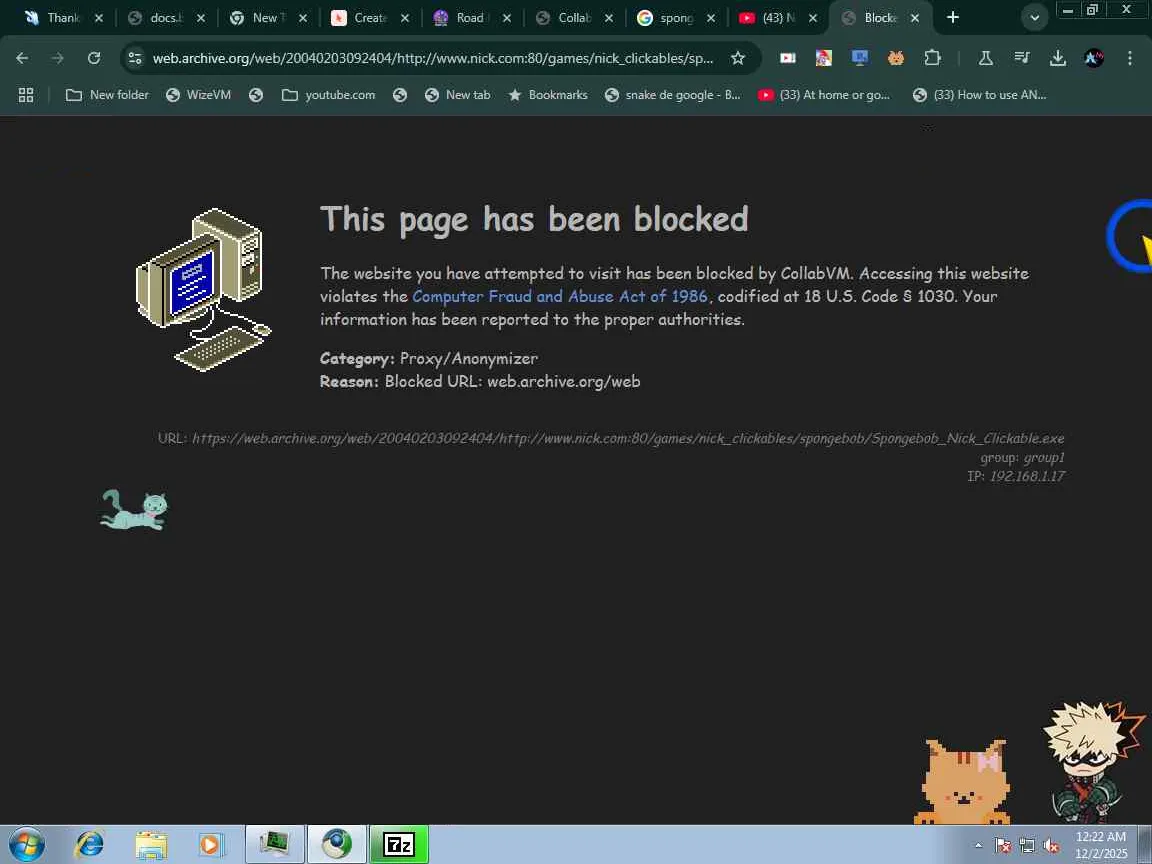Click the orange pixel cat sticker
Image resolution: width=1152 pixels, height=864 pixels.
pos(962,782)
